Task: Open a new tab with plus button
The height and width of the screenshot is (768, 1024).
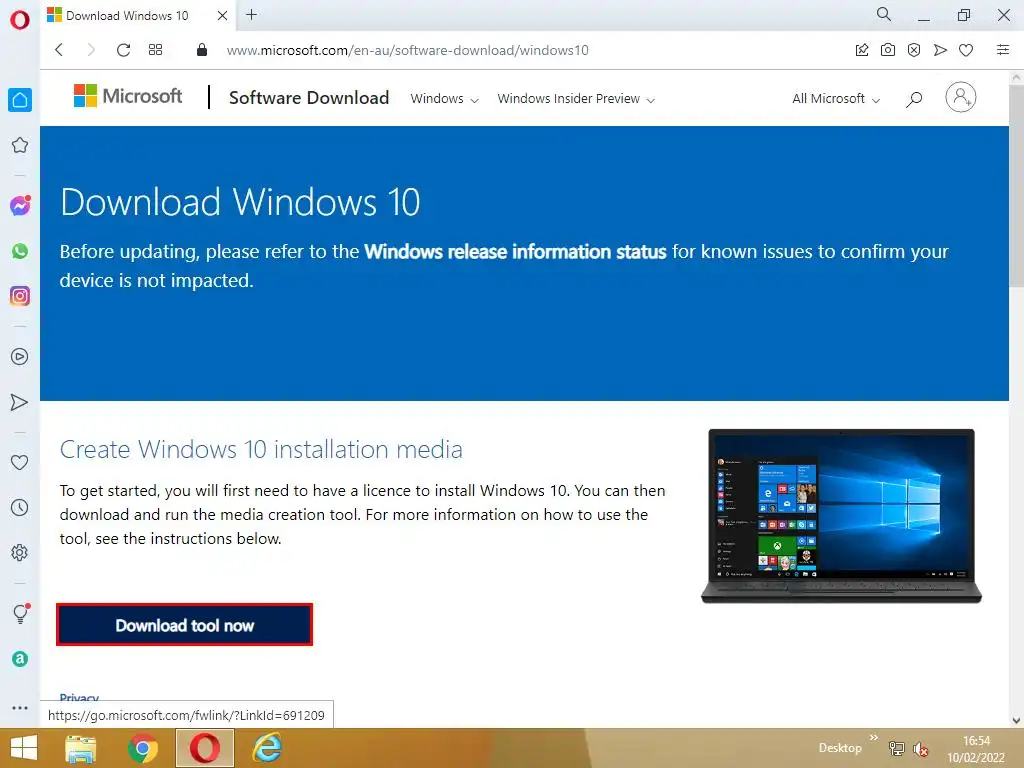Action: pos(251,14)
